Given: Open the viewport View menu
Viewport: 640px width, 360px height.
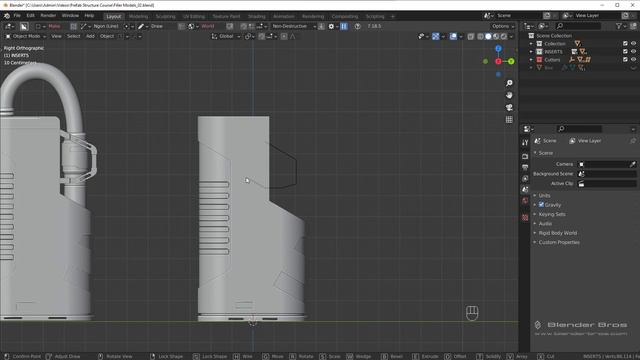Looking at the screenshot, I should tap(56, 36).
